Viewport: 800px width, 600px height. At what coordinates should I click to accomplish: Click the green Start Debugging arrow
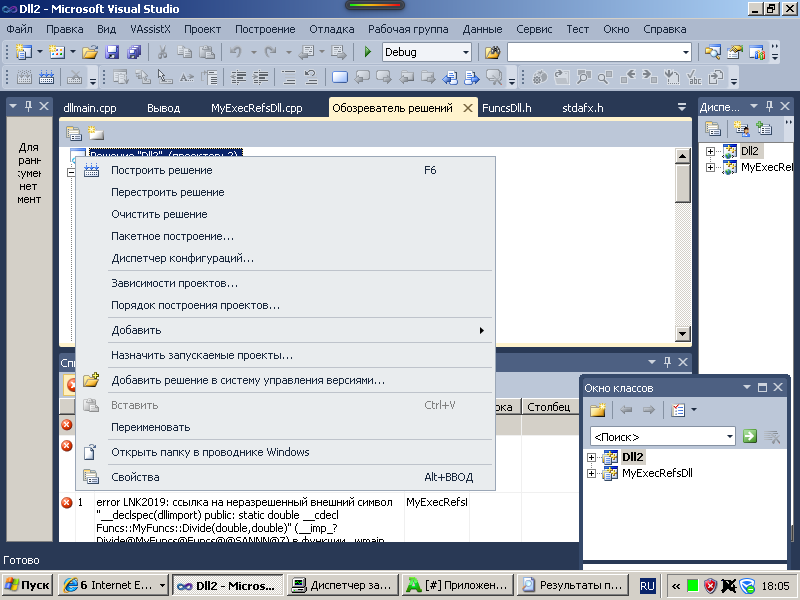pos(368,52)
